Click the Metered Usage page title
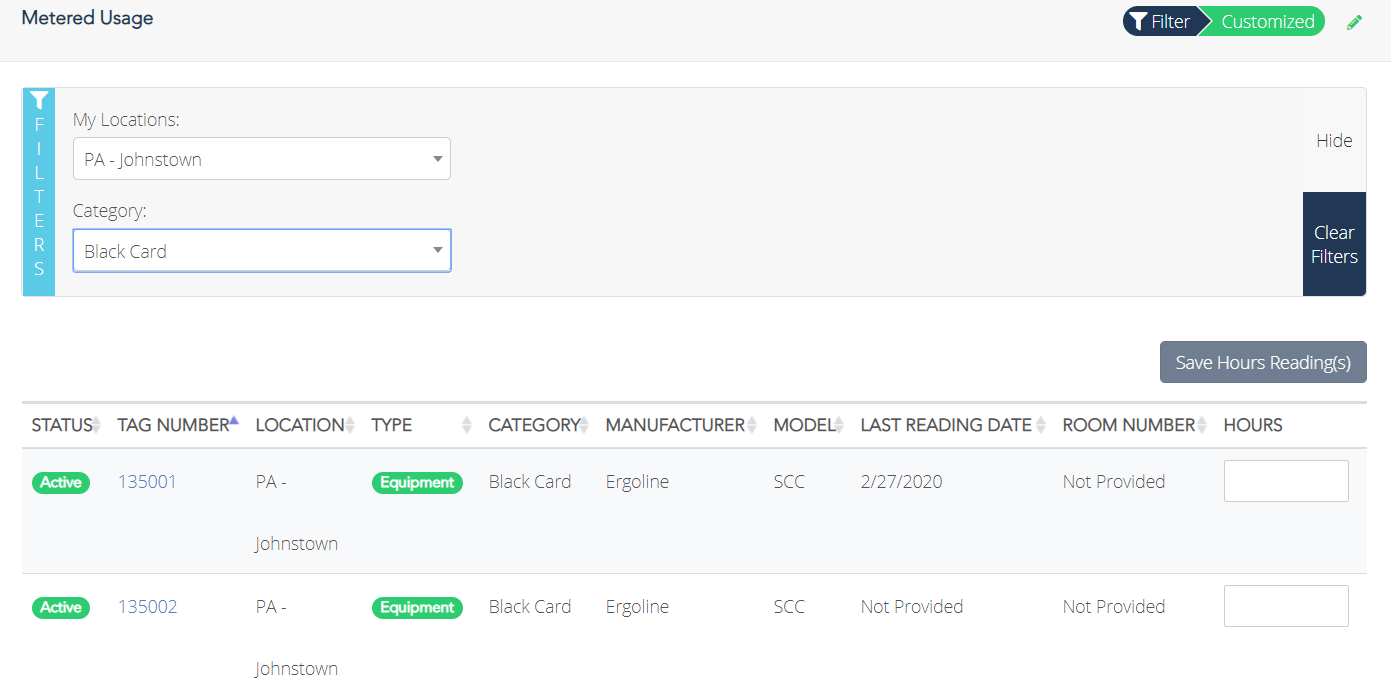The width and height of the screenshot is (1391, 686). coord(87,18)
